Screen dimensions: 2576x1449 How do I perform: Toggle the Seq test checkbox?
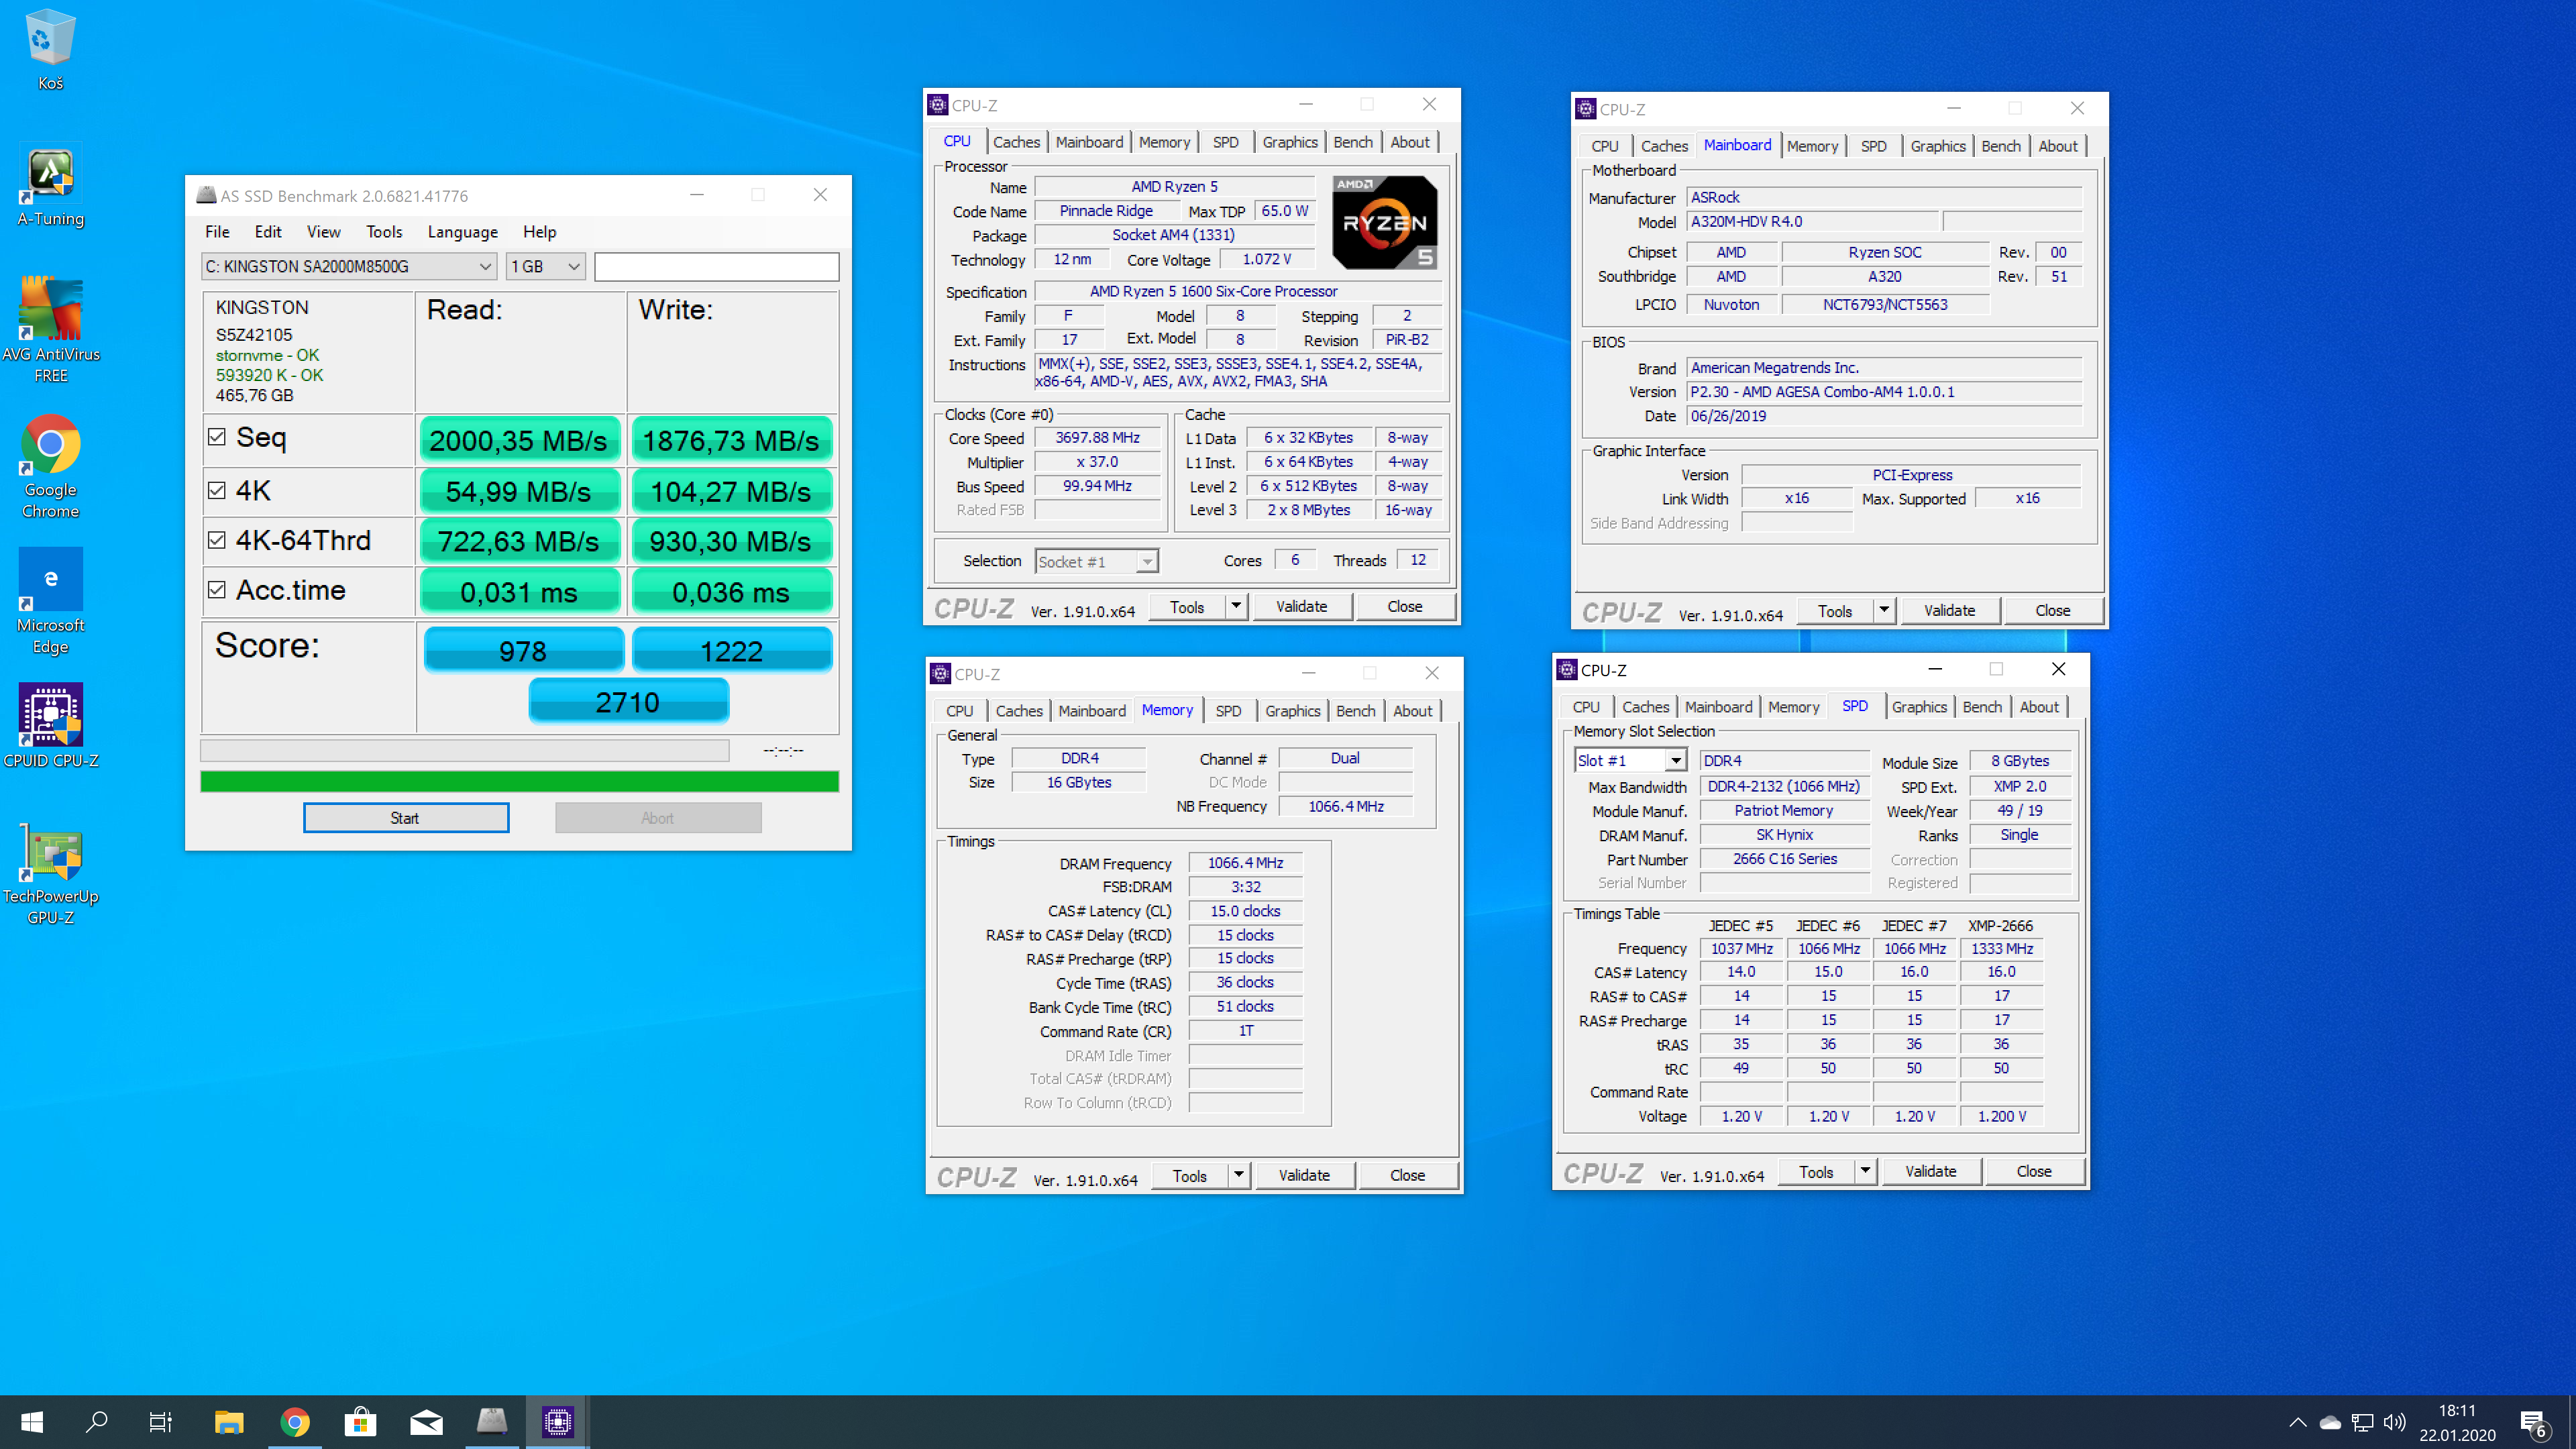[216, 436]
